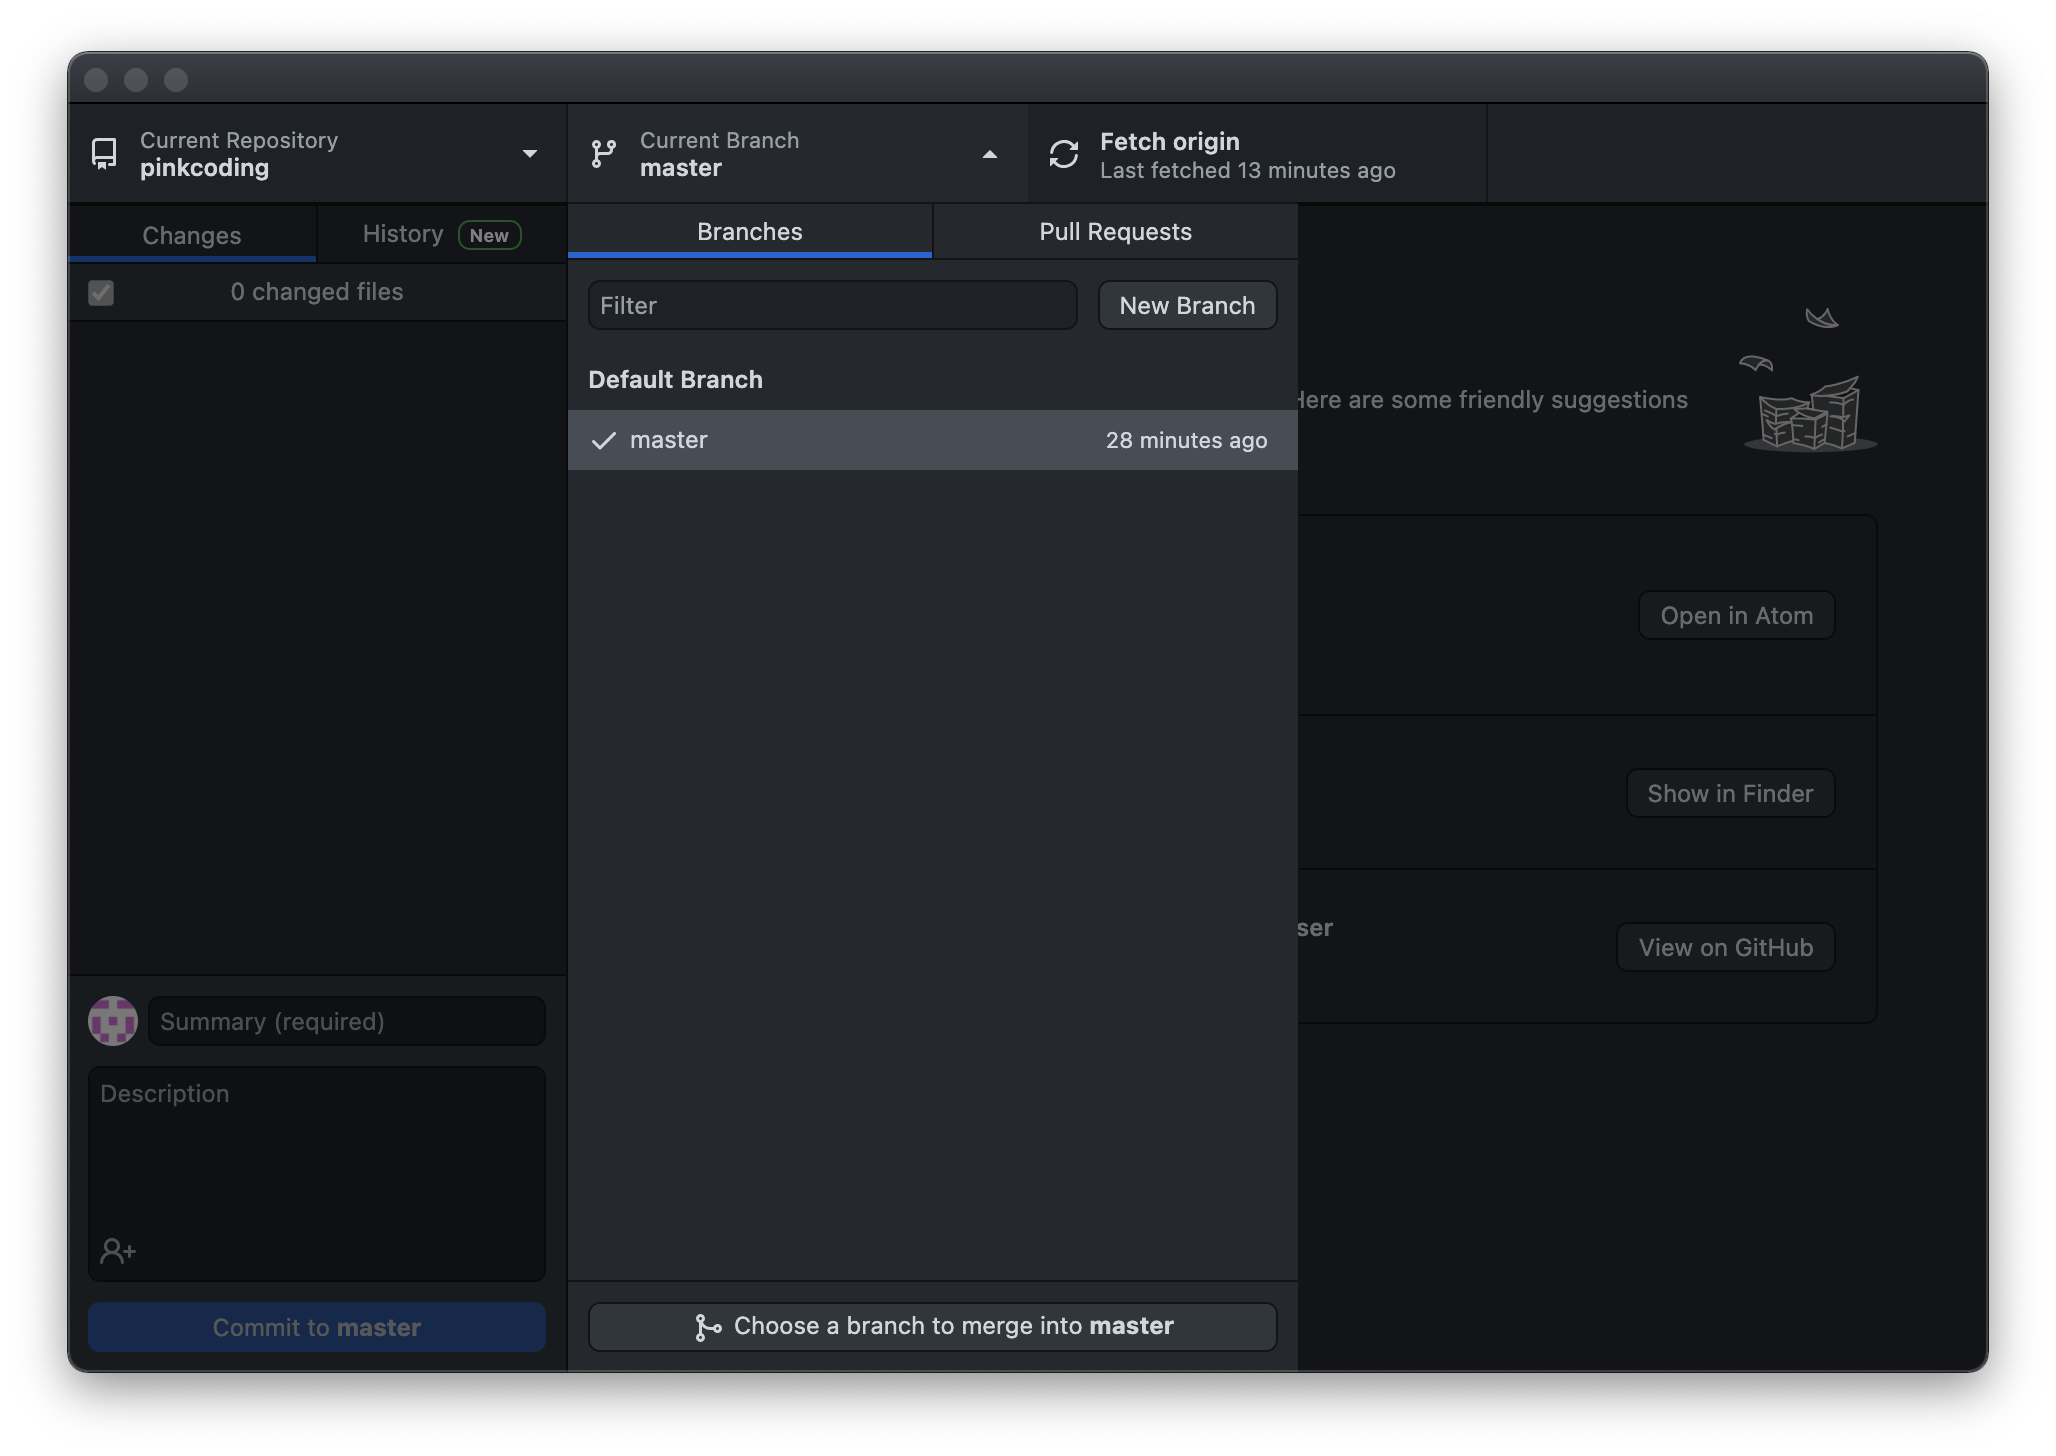Click the user avatar beside Summary field
The height and width of the screenshot is (1456, 2056).
point(113,1021)
